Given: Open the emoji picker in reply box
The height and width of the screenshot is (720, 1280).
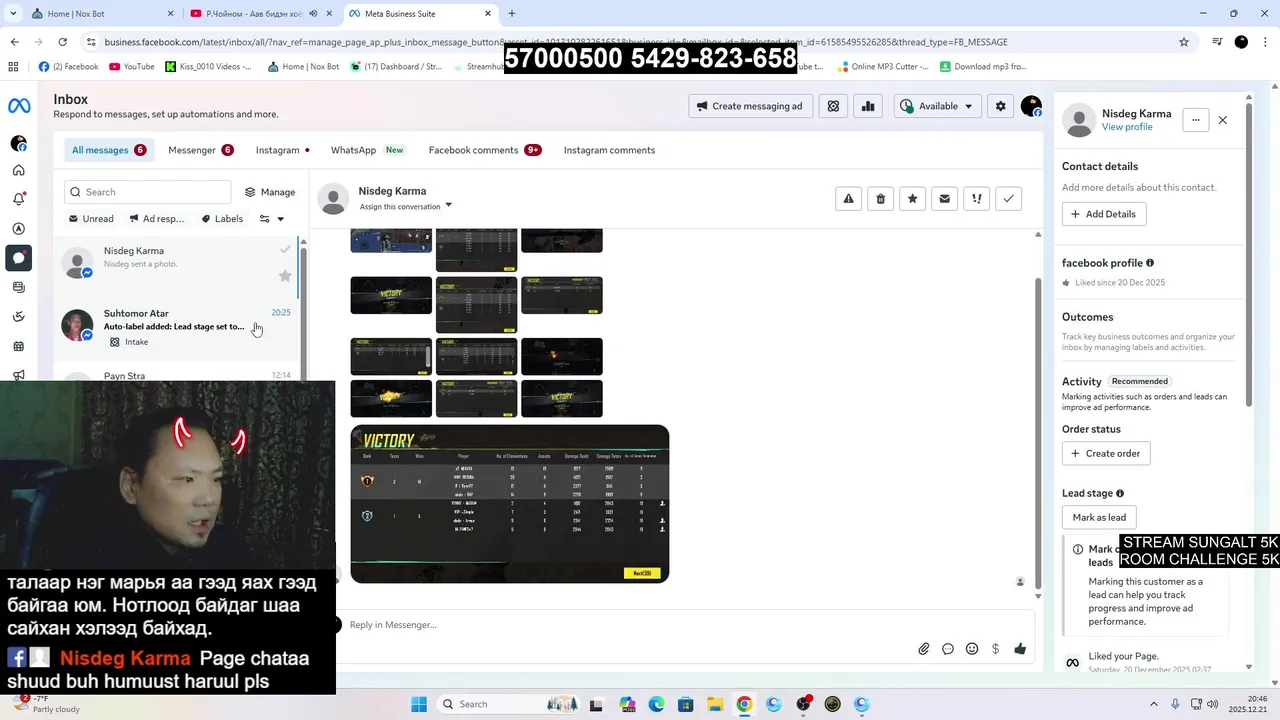Looking at the screenshot, I should 972,649.
